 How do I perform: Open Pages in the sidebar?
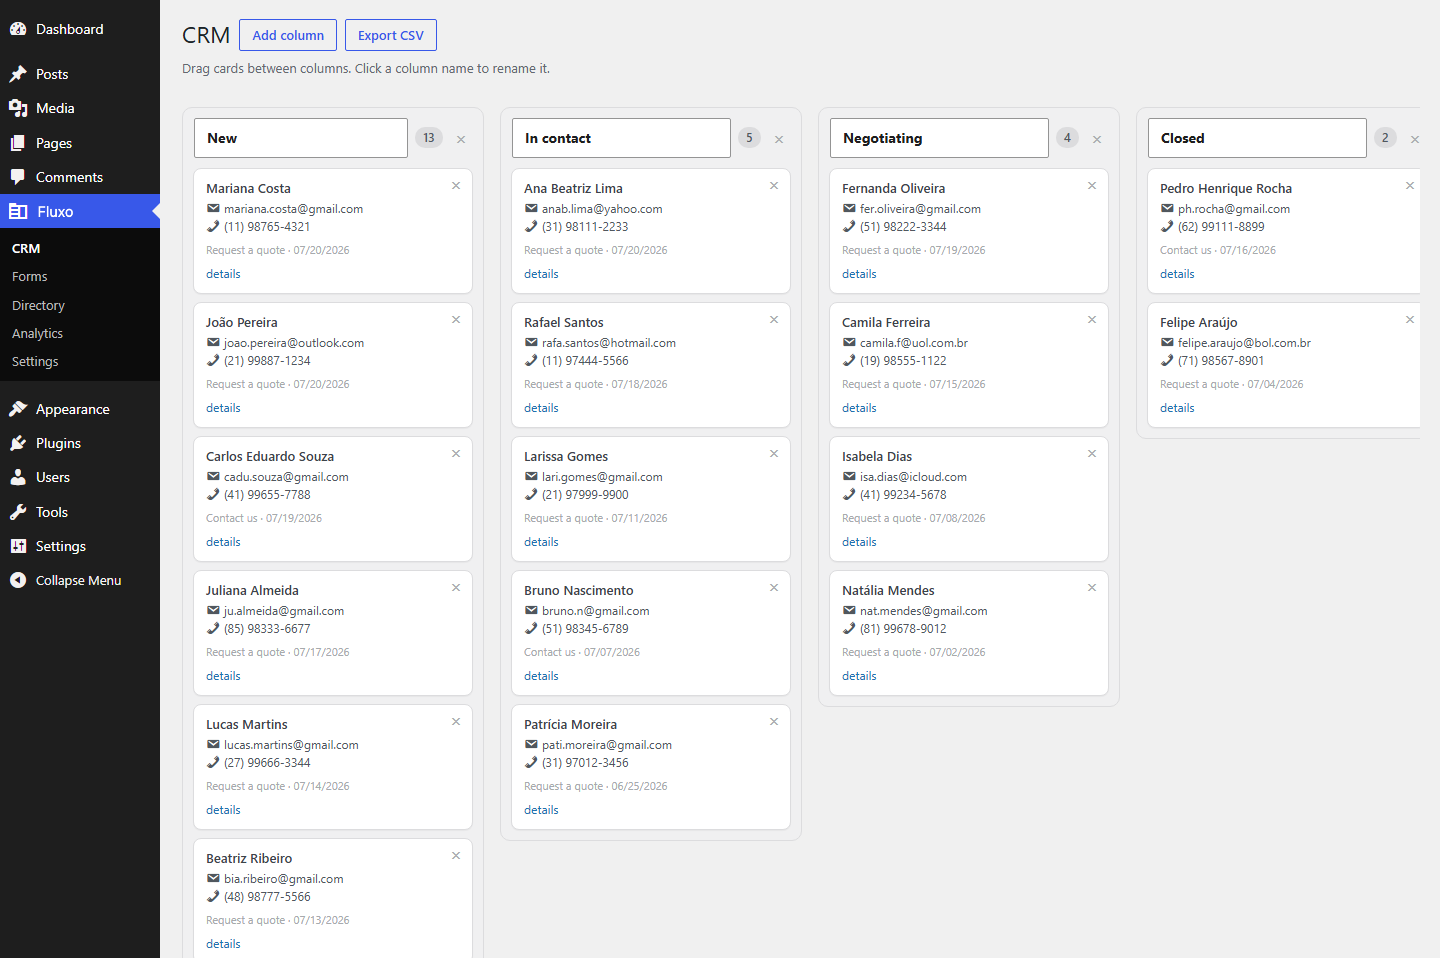click(80, 143)
